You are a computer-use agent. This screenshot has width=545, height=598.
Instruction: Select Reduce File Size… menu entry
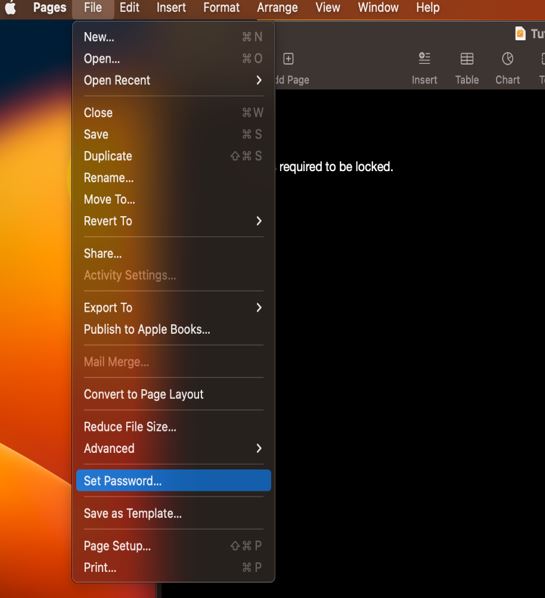pos(174,426)
